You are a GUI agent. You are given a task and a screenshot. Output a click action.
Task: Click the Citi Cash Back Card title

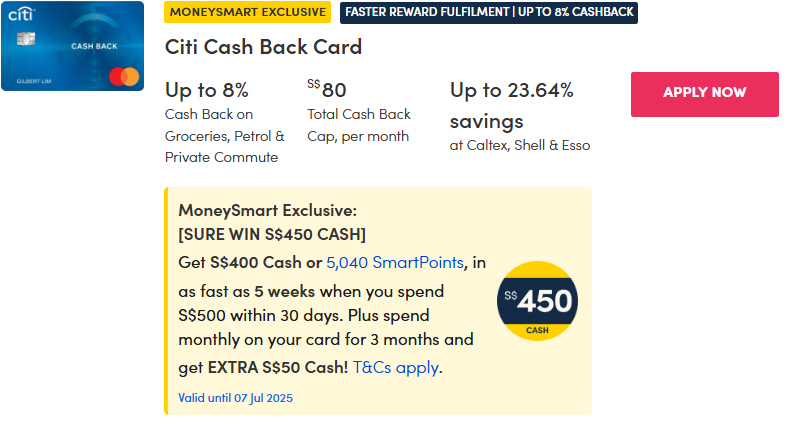click(263, 47)
